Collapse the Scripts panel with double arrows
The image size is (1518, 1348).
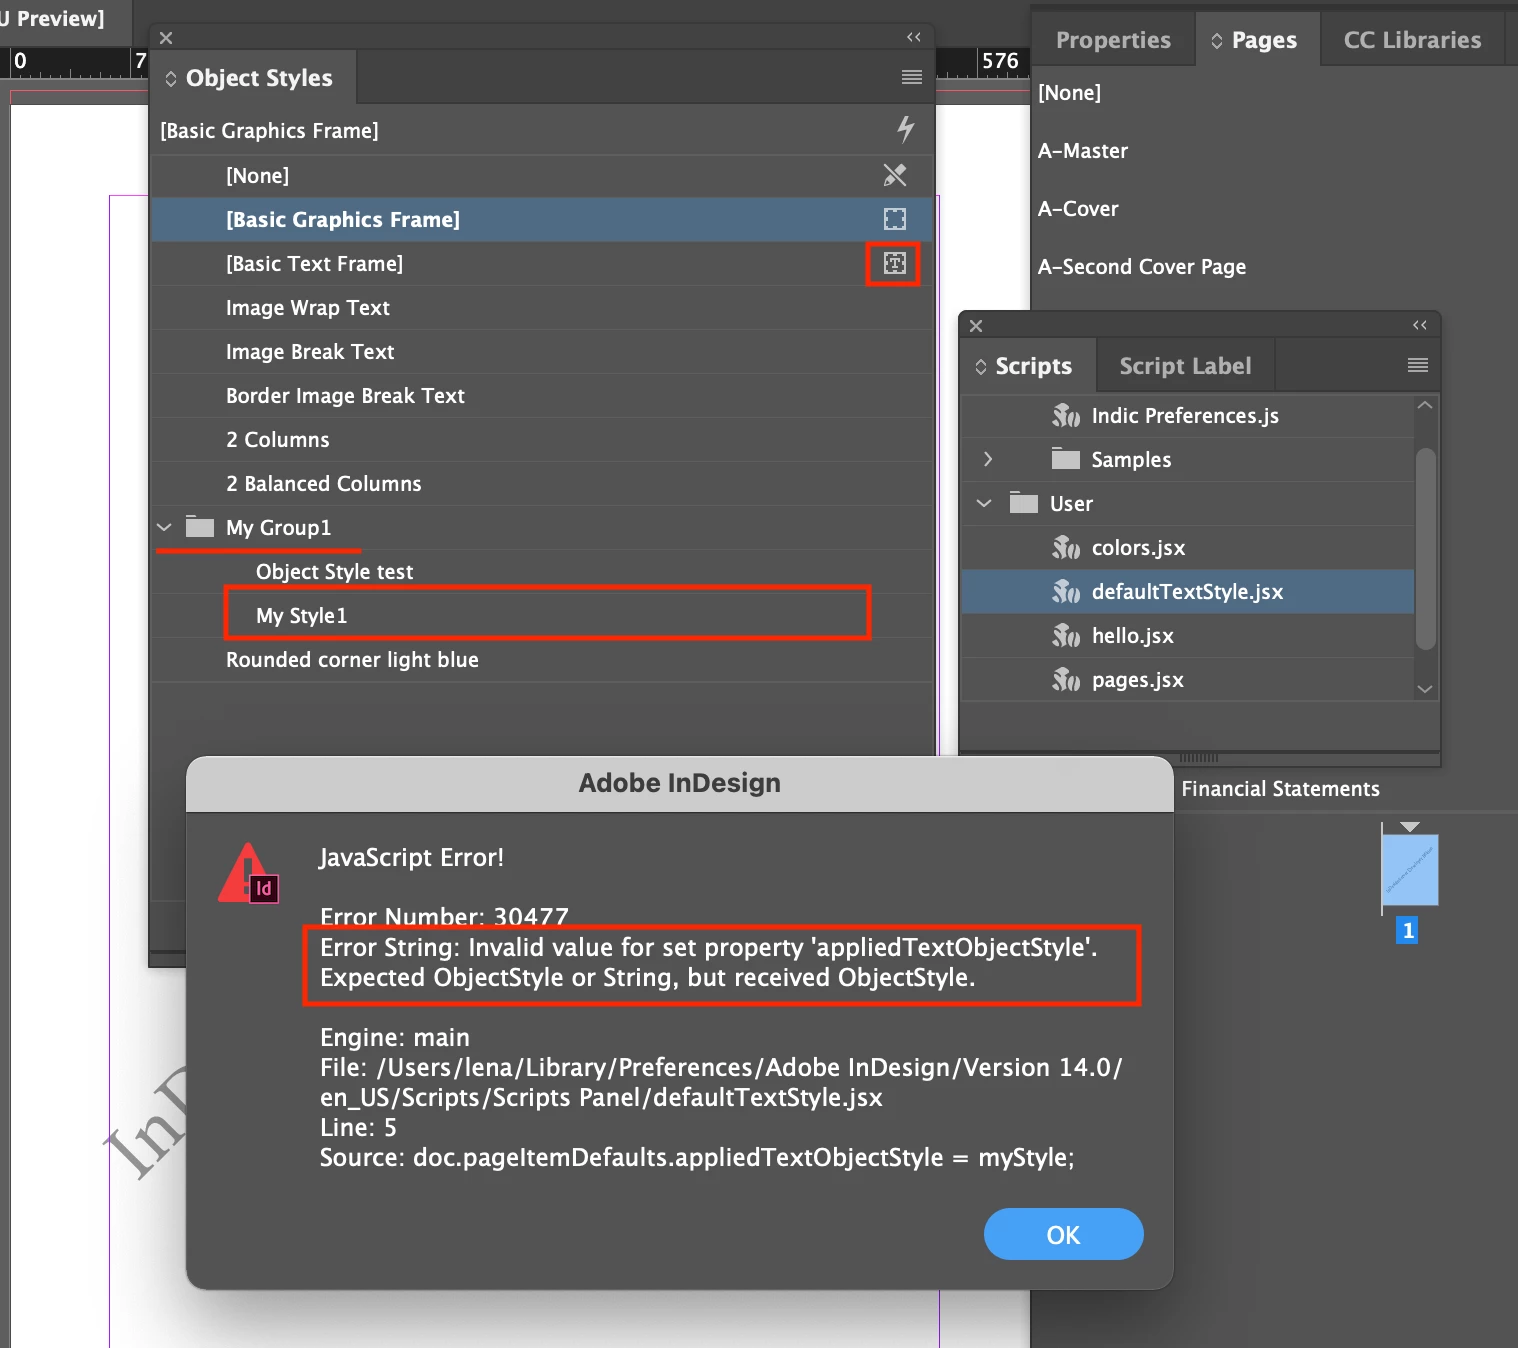click(1420, 325)
